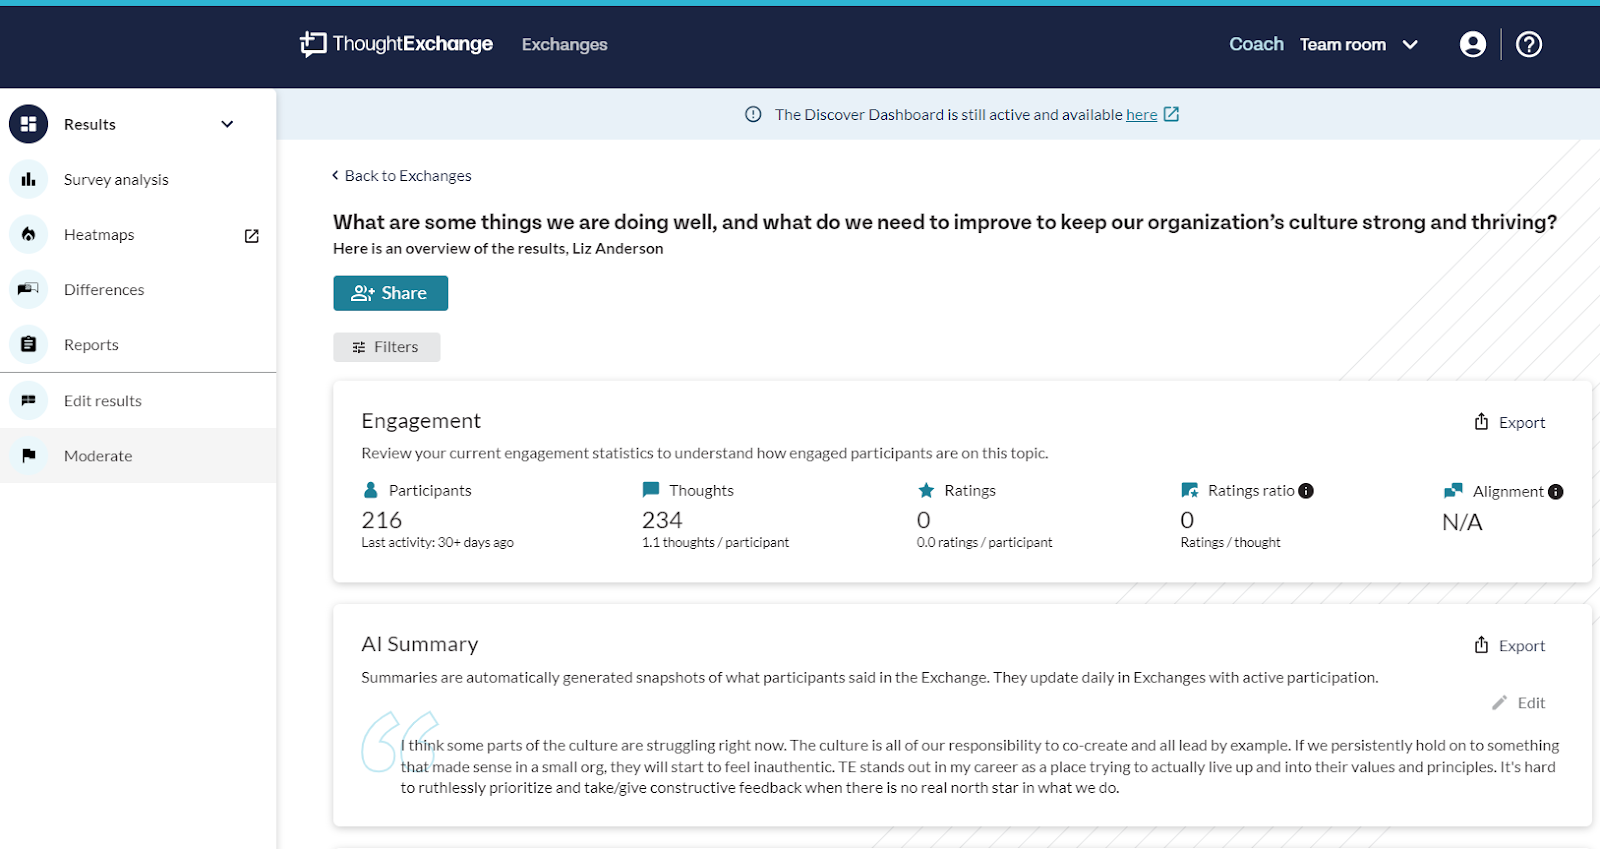Click the Engagement heading
Viewport: 1600px width, 849px height.
coord(421,421)
